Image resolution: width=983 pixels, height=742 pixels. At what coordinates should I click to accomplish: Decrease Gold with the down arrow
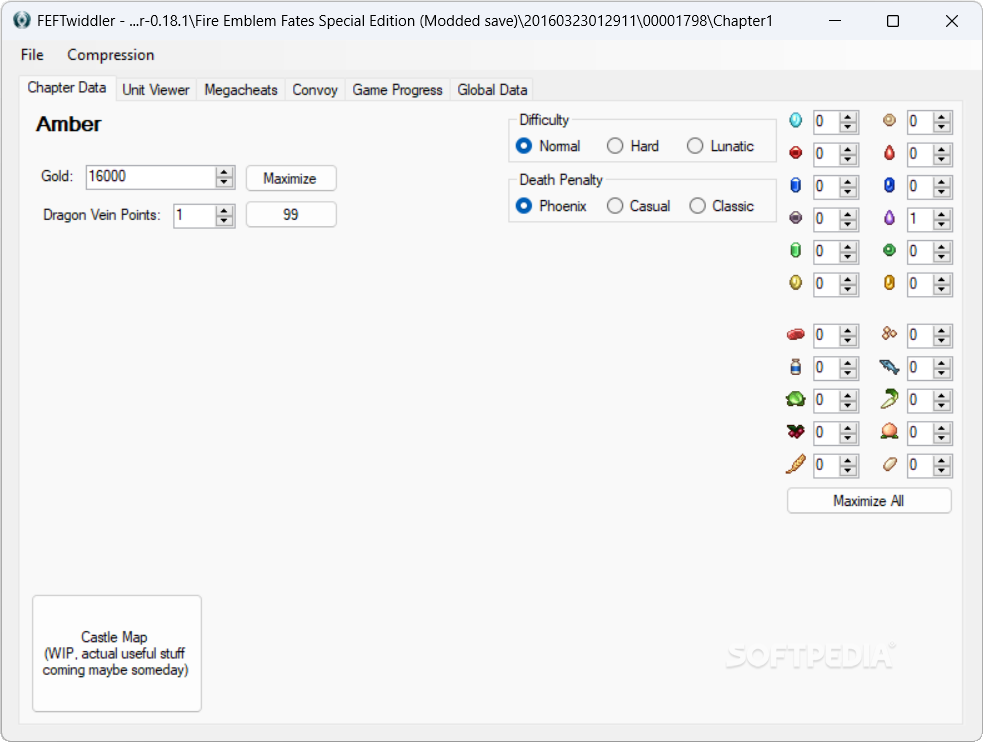click(224, 182)
